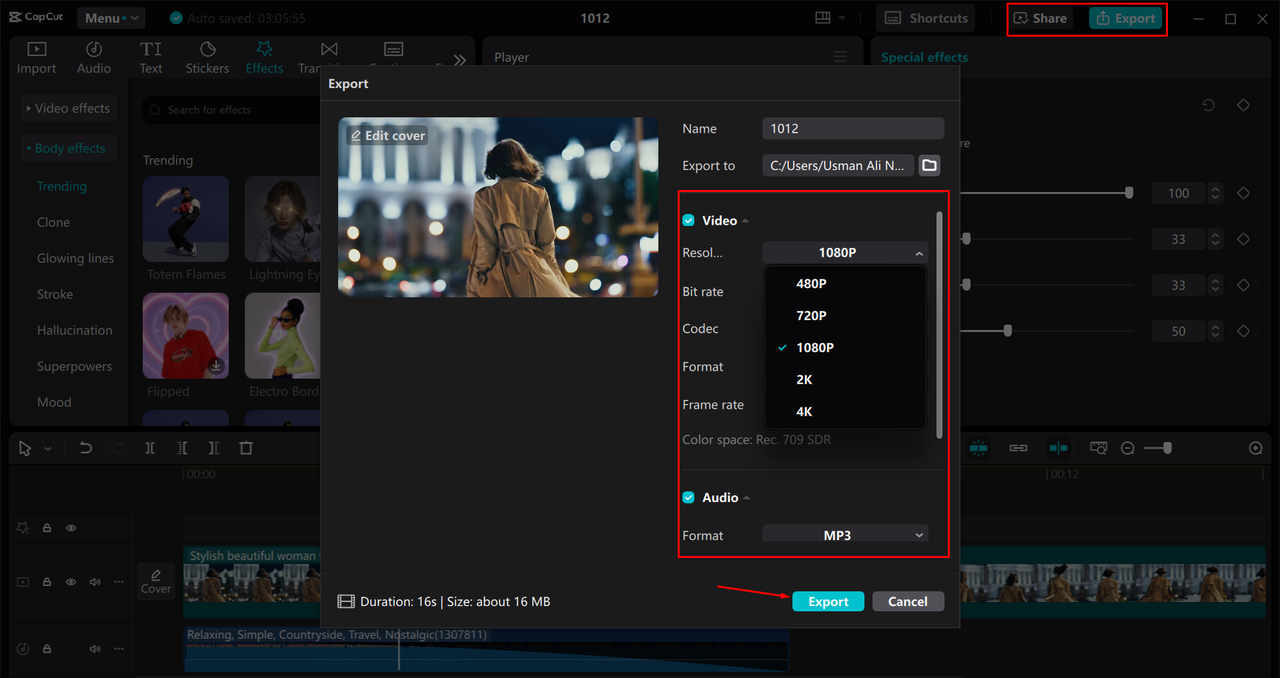Expand the pointer tool dropdown chevron
Viewport: 1280px width, 678px height.
coord(47,450)
